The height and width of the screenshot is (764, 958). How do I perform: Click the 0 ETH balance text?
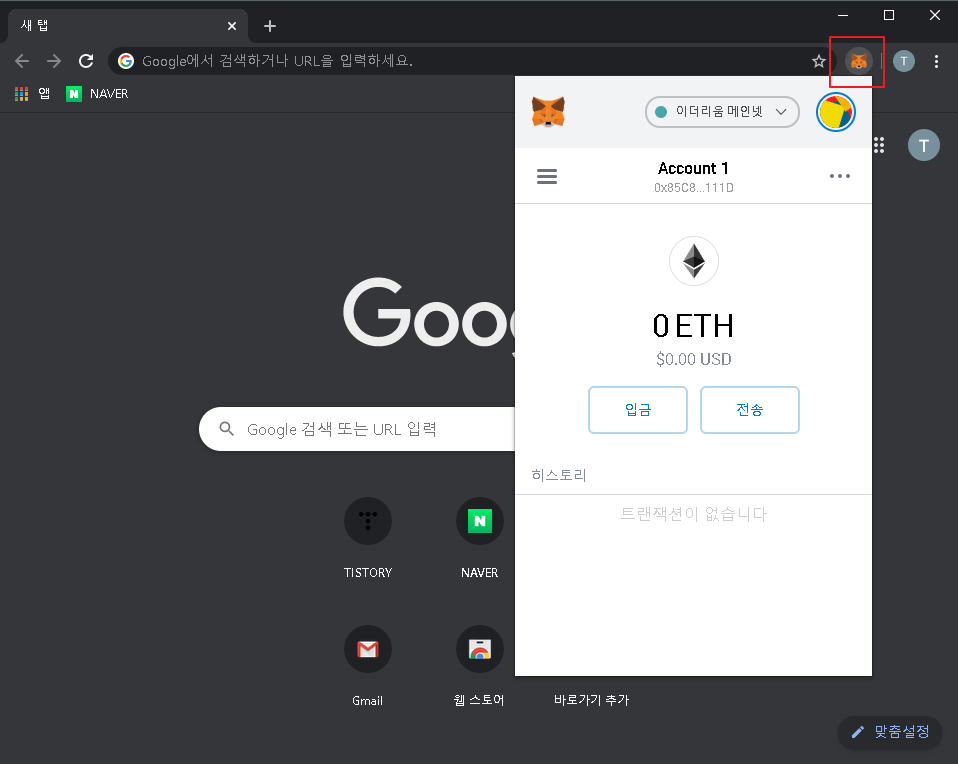(693, 325)
